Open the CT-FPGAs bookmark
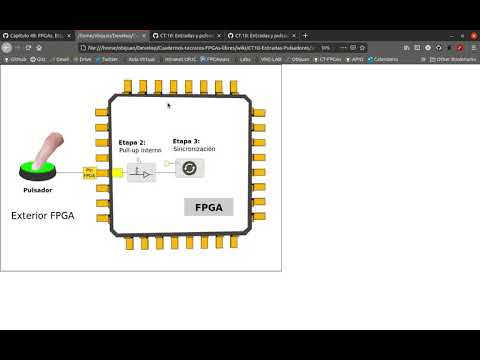 click(328, 59)
